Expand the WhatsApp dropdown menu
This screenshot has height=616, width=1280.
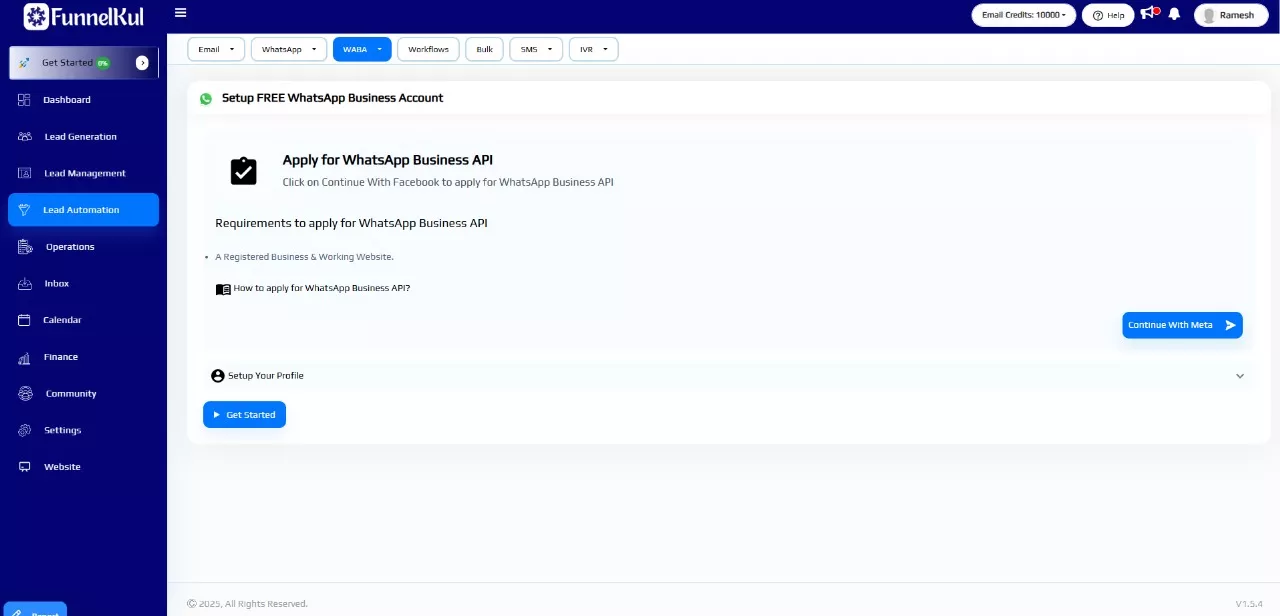(x=289, y=49)
